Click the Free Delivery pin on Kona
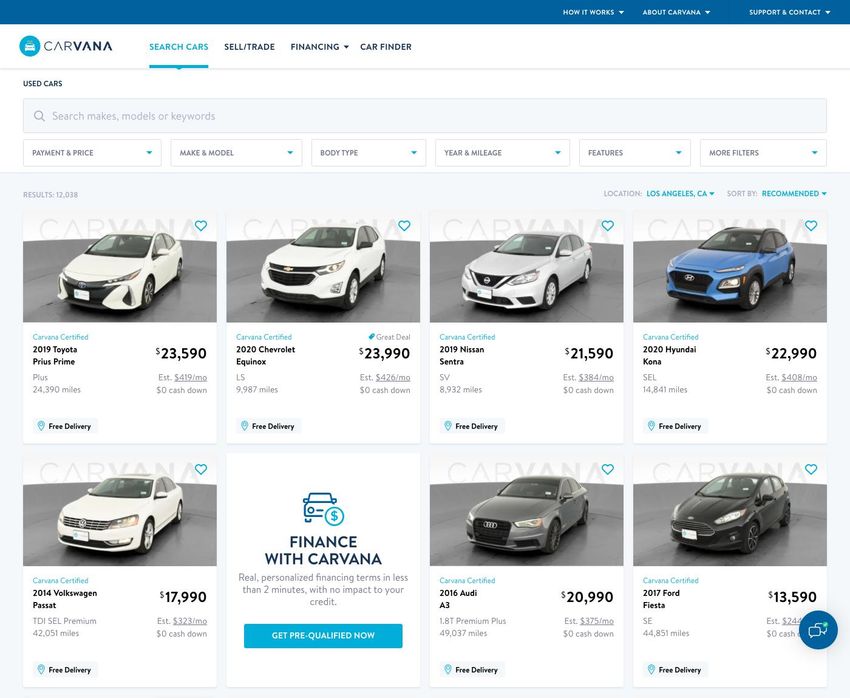 click(651, 426)
